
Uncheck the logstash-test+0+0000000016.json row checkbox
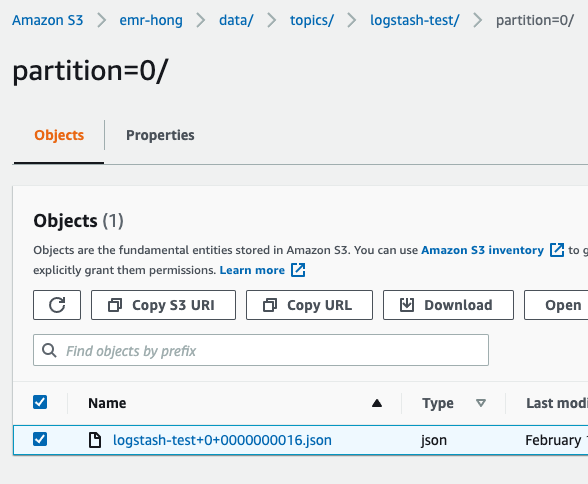coord(40,439)
